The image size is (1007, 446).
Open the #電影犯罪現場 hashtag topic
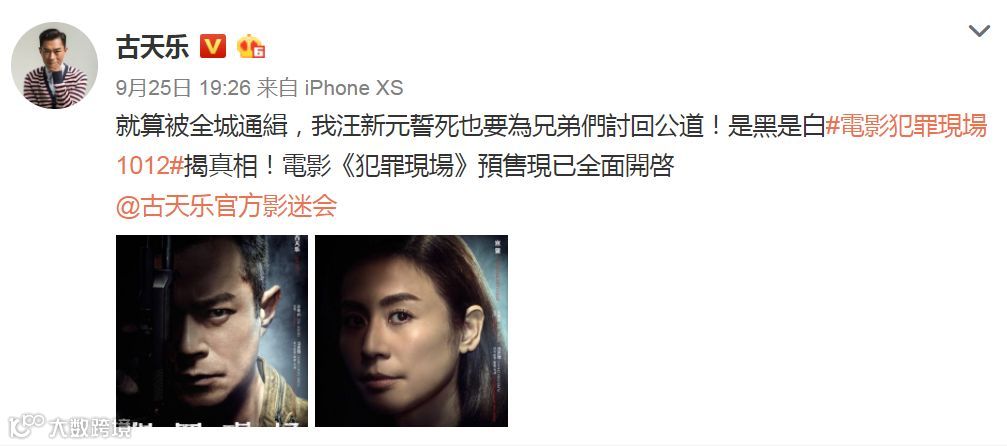coord(906,127)
